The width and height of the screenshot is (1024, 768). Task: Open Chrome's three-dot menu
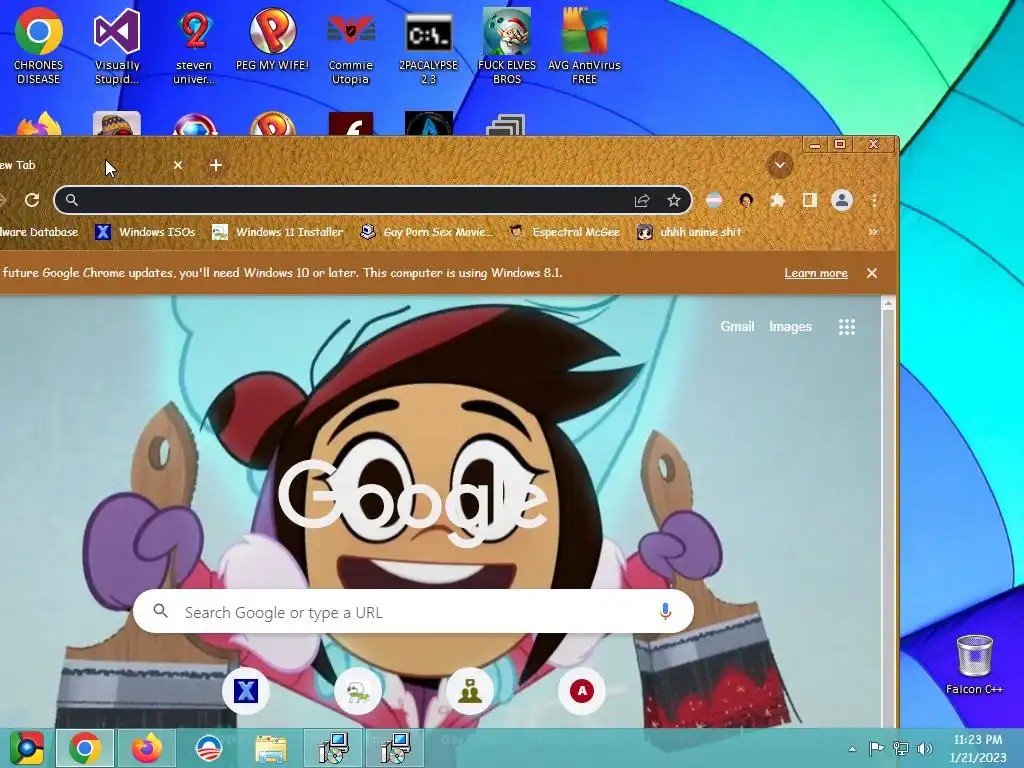point(874,200)
